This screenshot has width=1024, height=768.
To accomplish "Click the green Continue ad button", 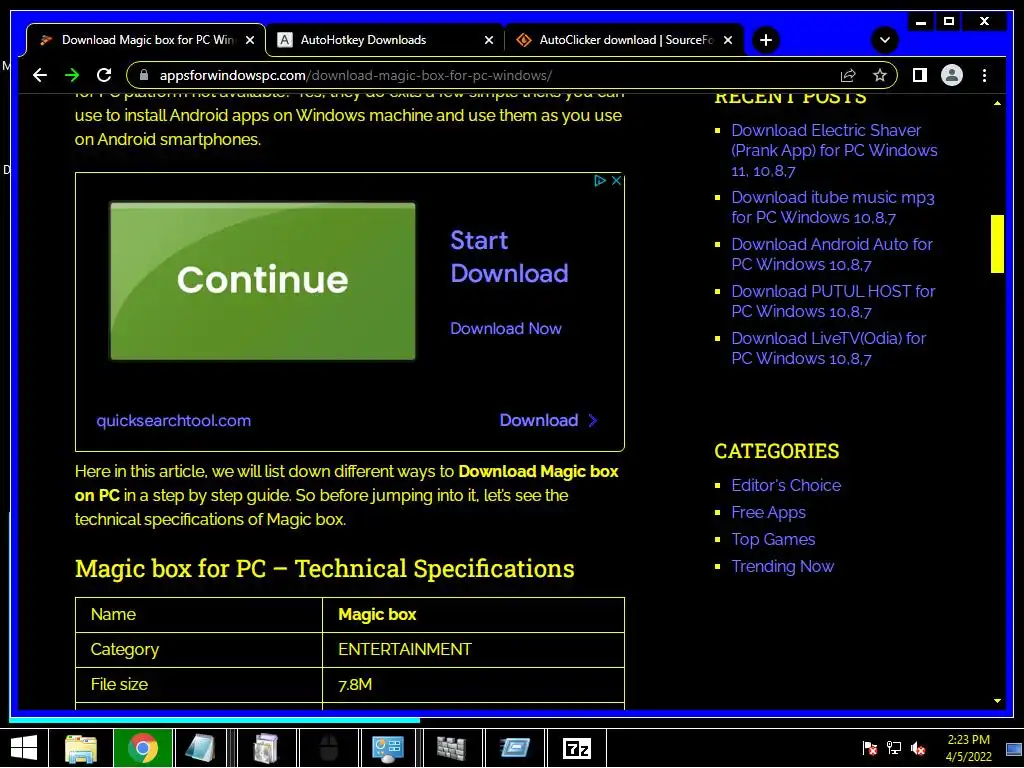I will click(263, 281).
